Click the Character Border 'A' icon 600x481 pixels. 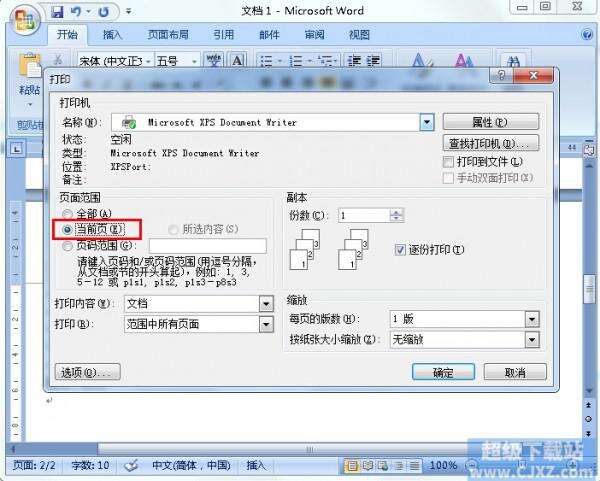[x=237, y=60]
